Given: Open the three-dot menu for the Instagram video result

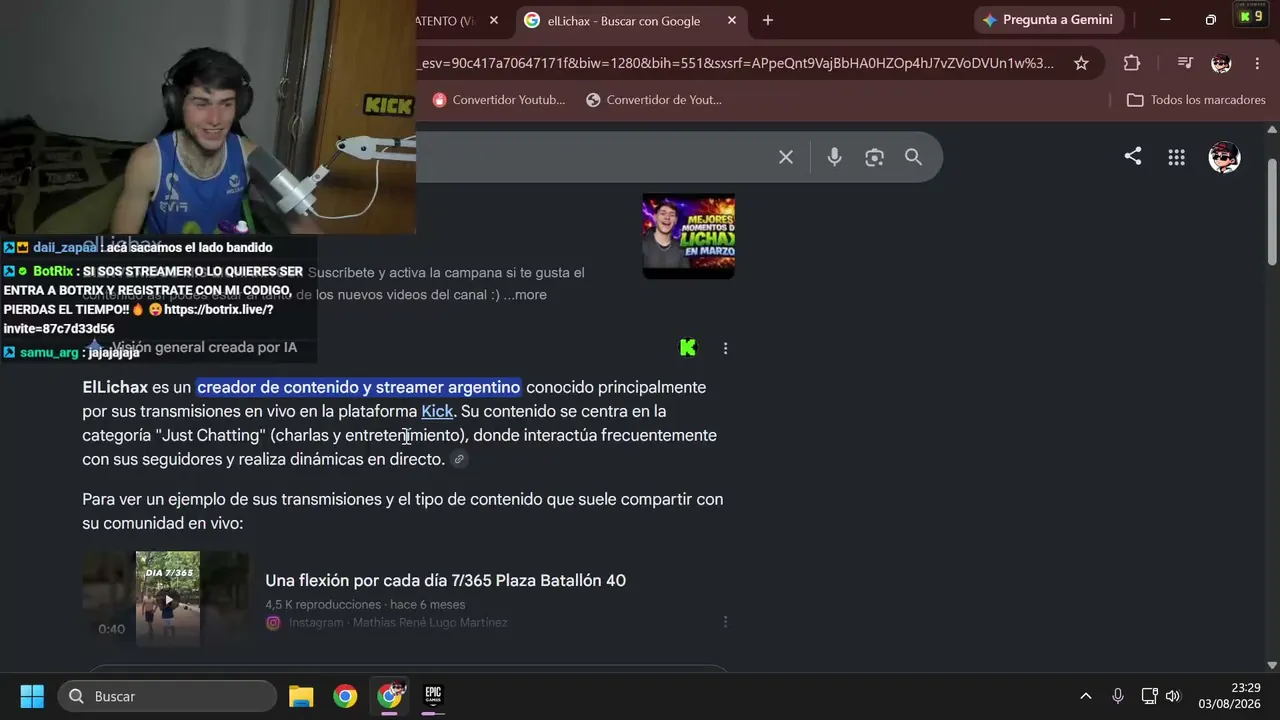Looking at the screenshot, I should (x=725, y=622).
